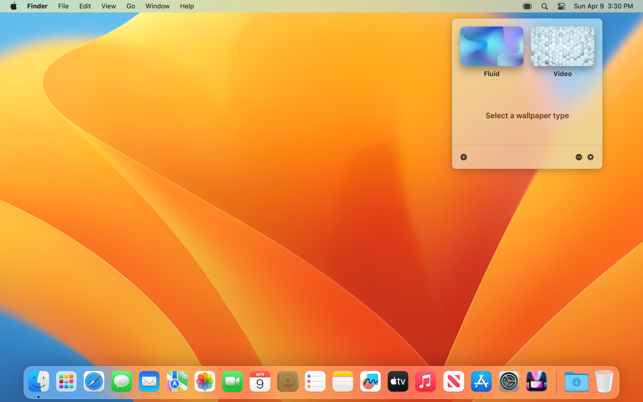Image resolution: width=643 pixels, height=402 pixels.
Task: Click the 'Video' label text
Action: tap(562, 74)
